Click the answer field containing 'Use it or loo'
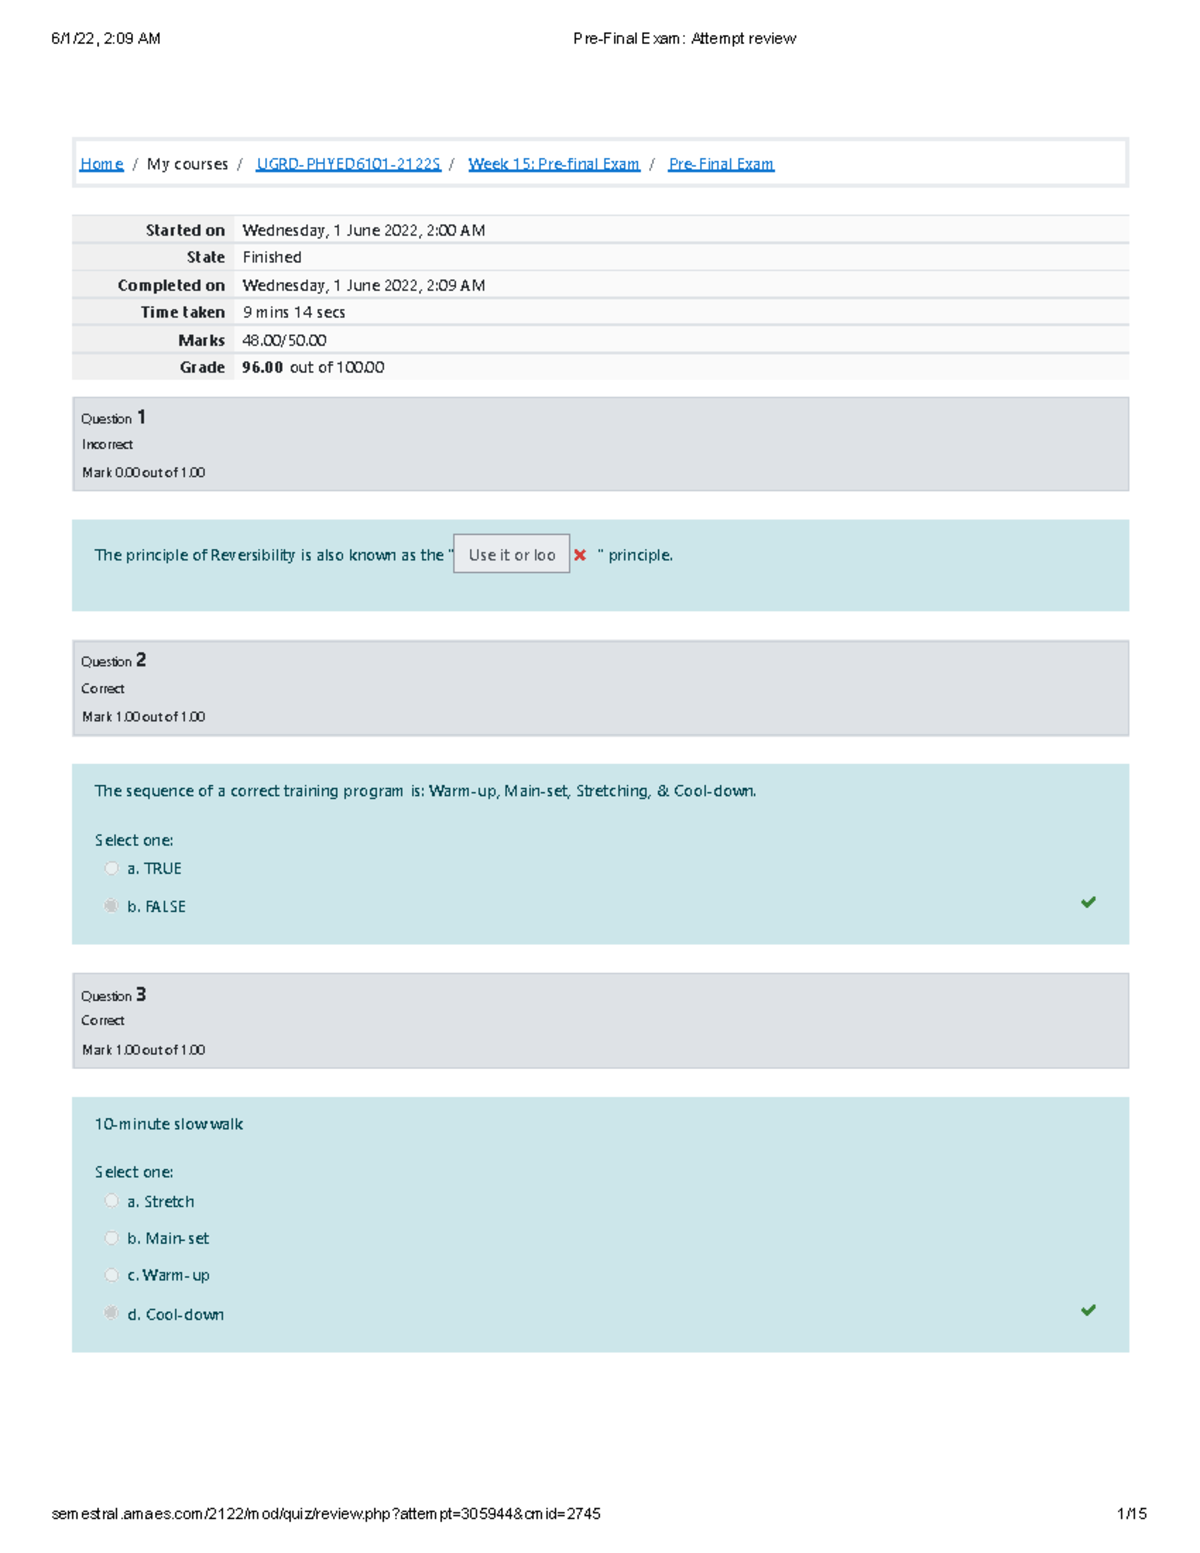The height and width of the screenshot is (1553, 1200). coord(510,554)
